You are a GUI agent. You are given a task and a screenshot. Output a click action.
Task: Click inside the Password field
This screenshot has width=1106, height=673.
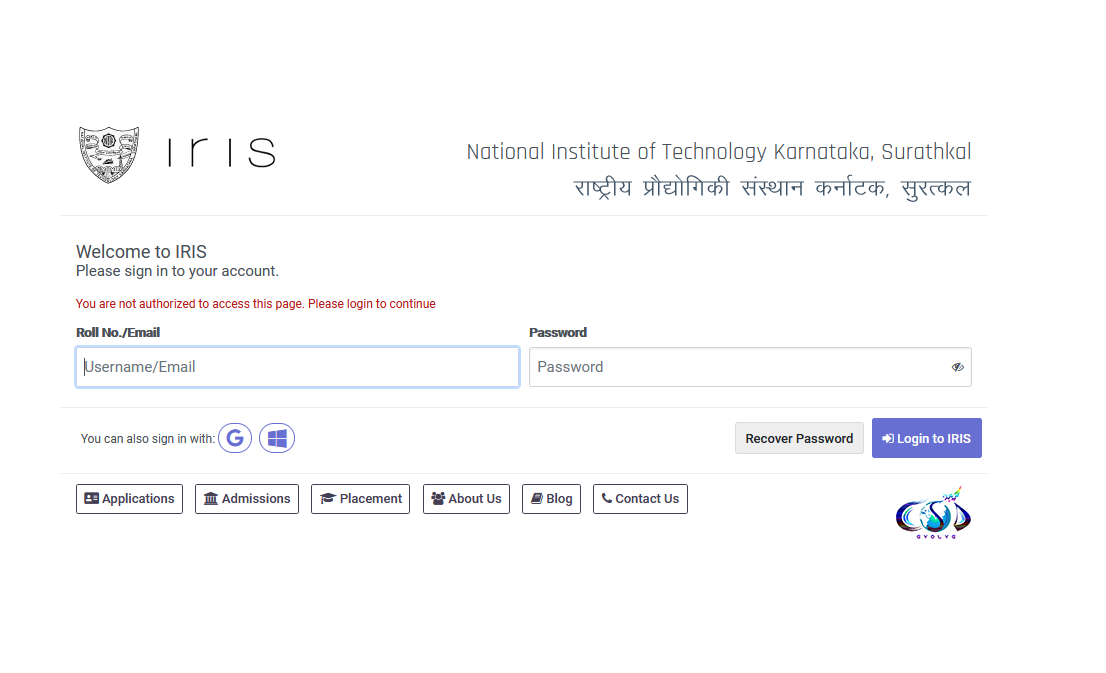[x=740, y=367]
